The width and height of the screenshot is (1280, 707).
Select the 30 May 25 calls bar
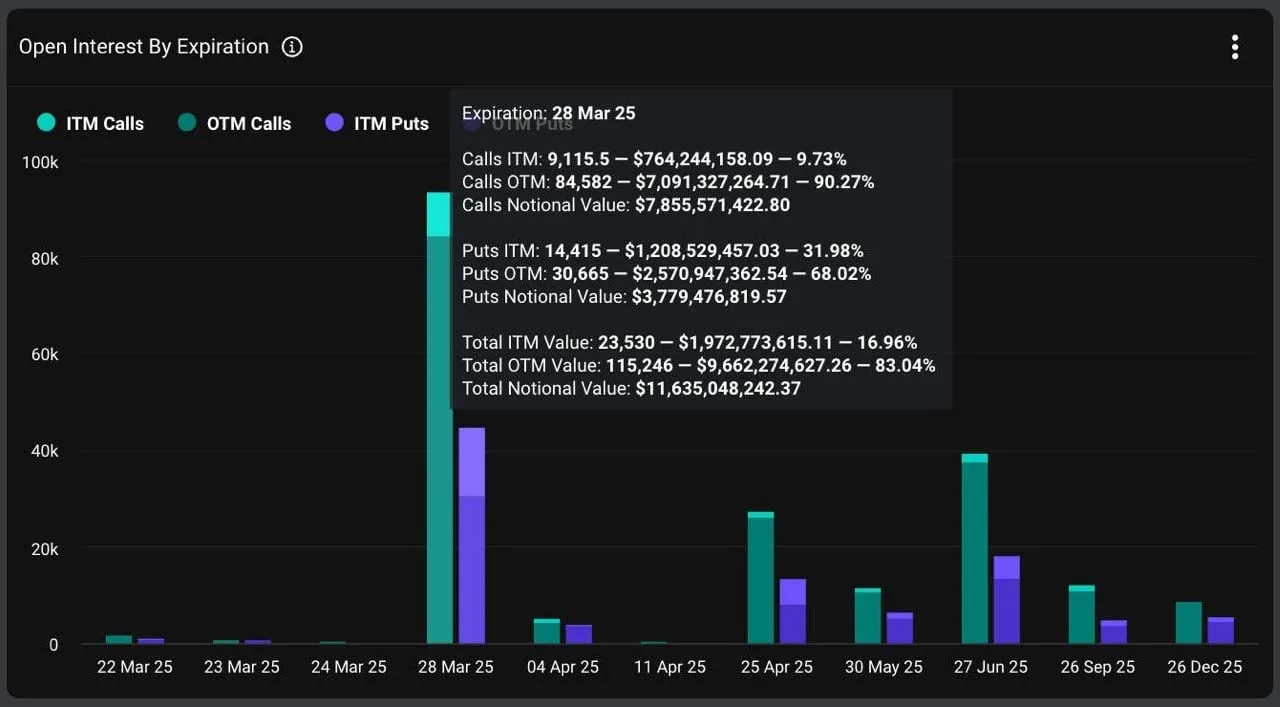pyautogui.click(x=868, y=615)
